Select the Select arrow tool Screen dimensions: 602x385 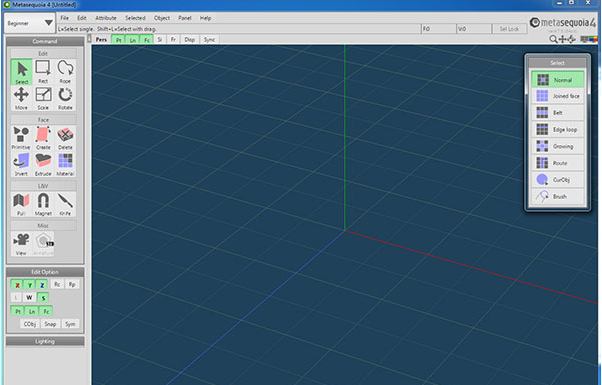point(22,72)
